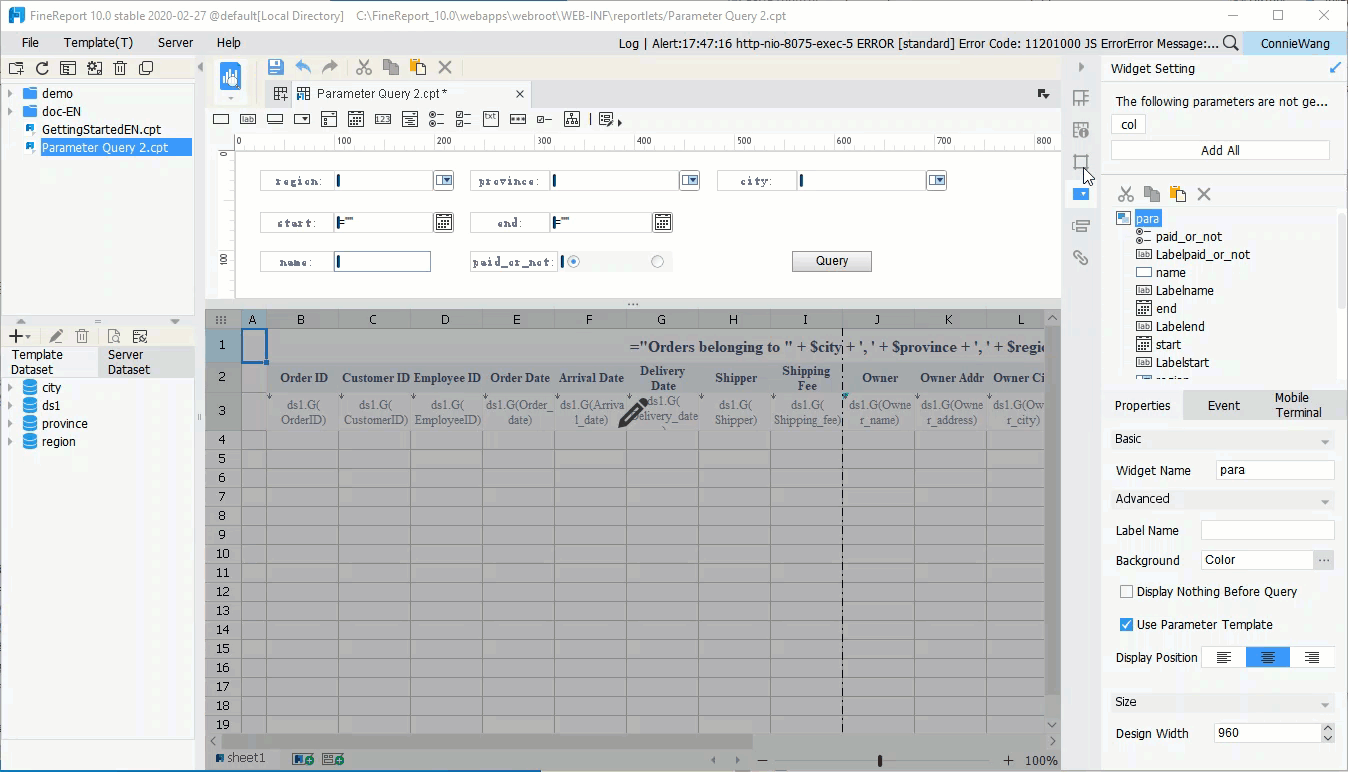Open the province dropdown arrow in the parameter pane
Screen dimensions: 1348x772
[x=690, y=181]
